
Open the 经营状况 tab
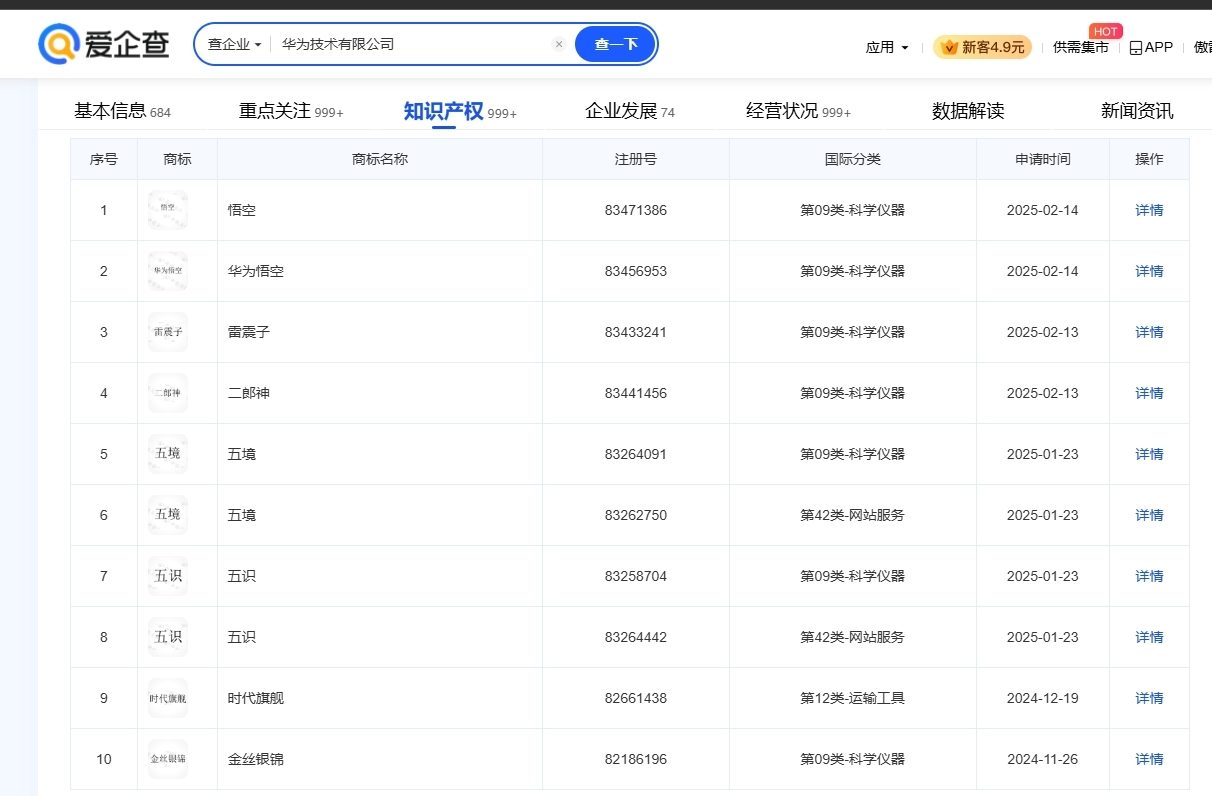[x=782, y=111]
